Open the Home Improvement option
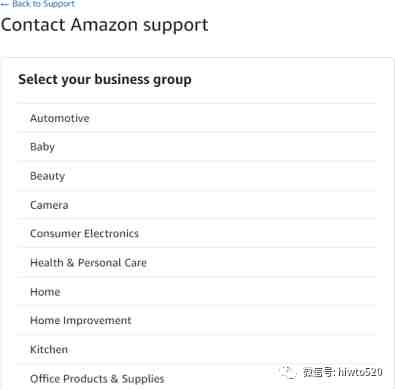Viewport: 395px width, 390px height. tap(196, 321)
